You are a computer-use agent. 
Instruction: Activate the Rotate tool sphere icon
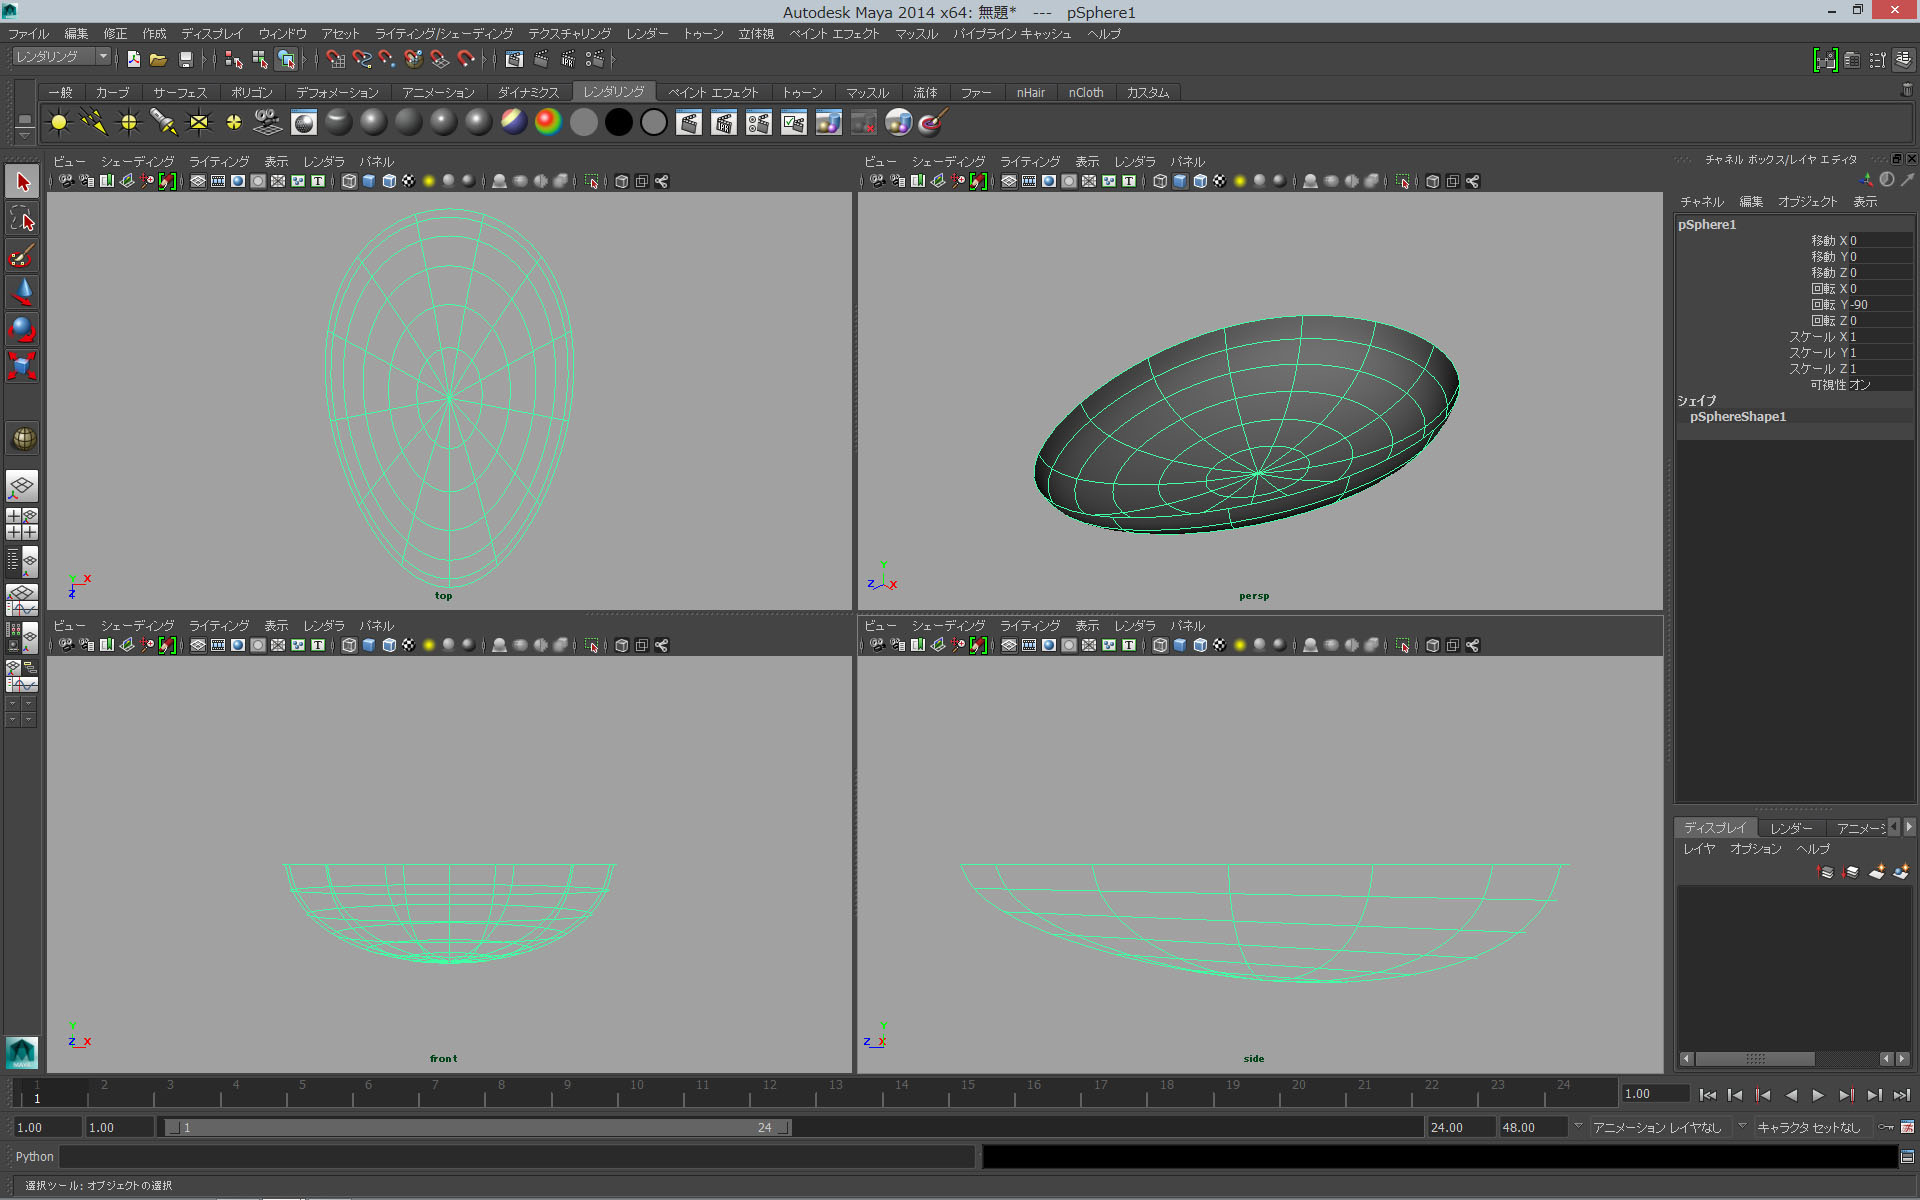(22, 329)
